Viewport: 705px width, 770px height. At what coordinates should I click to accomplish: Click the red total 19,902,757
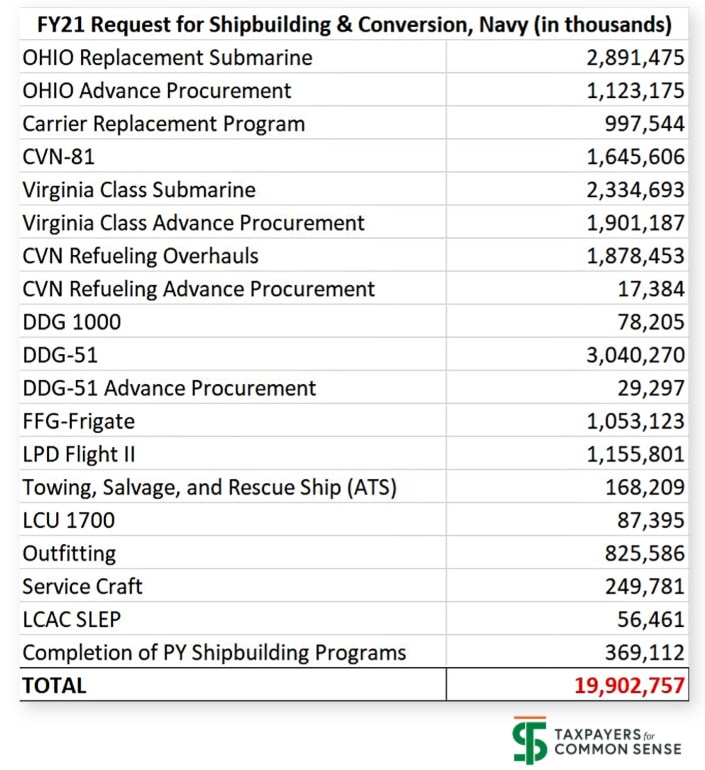pyautogui.click(x=629, y=686)
